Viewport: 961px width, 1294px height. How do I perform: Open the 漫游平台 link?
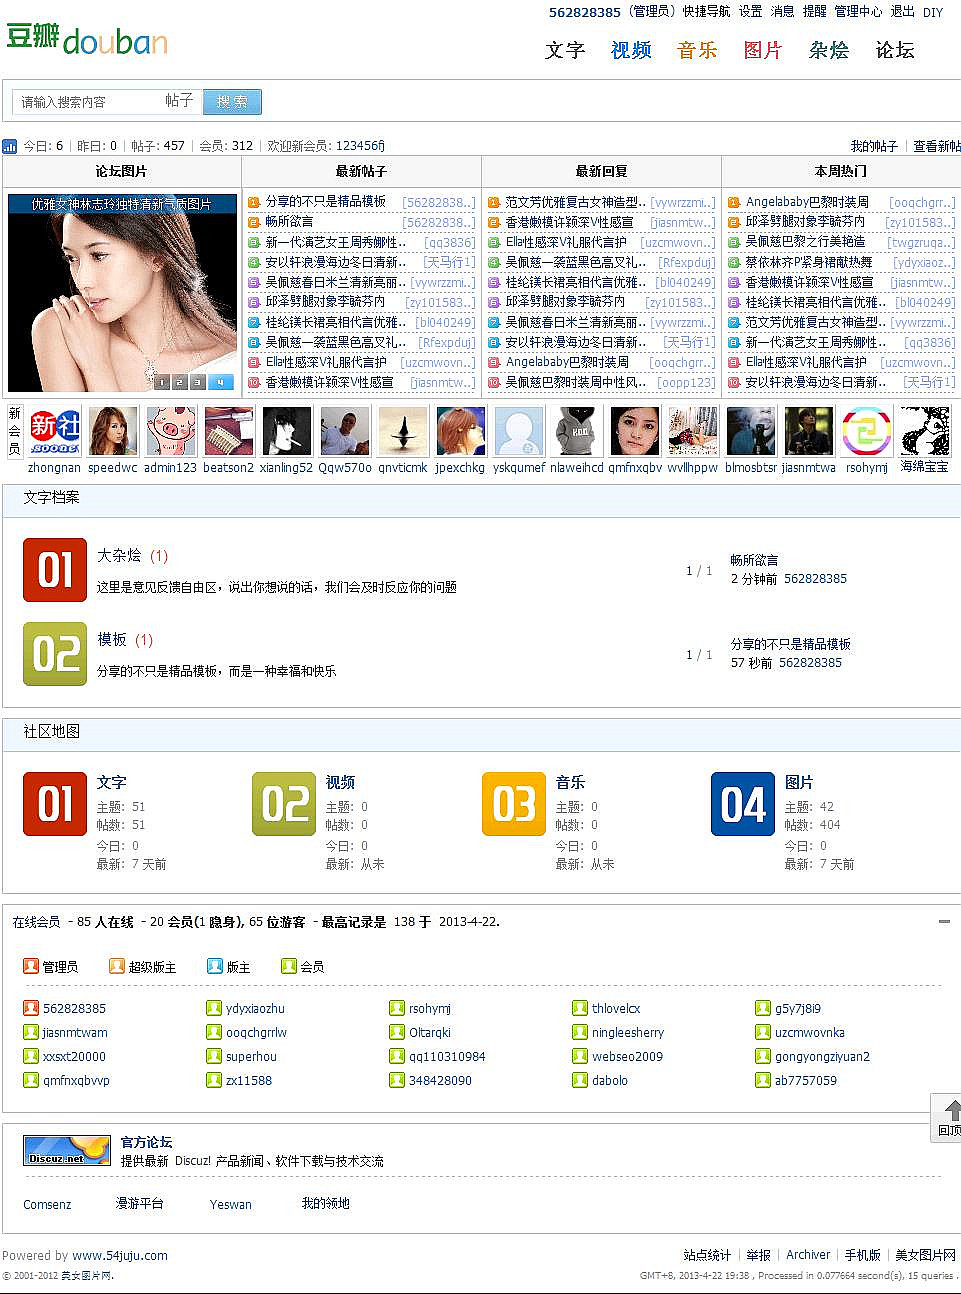pyautogui.click(x=139, y=1204)
